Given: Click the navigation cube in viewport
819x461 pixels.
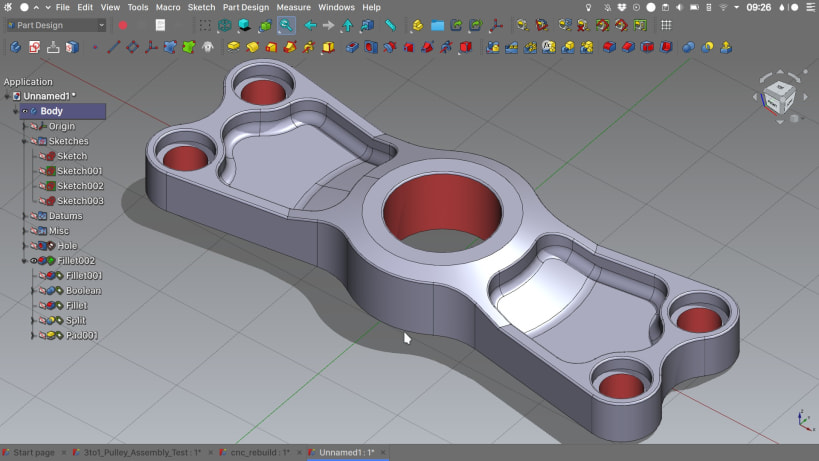Looking at the screenshot, I should pyautogui.click(x=778, y=97).
